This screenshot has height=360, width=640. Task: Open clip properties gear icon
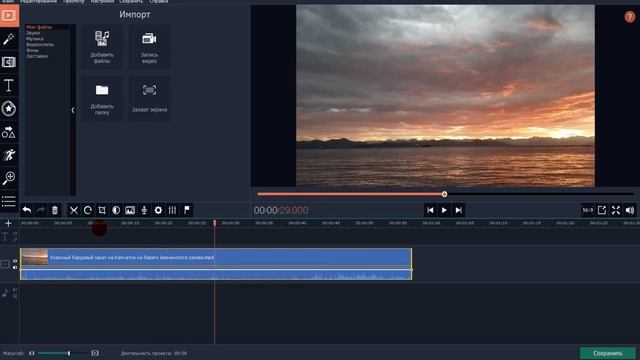tap(158, 210)
